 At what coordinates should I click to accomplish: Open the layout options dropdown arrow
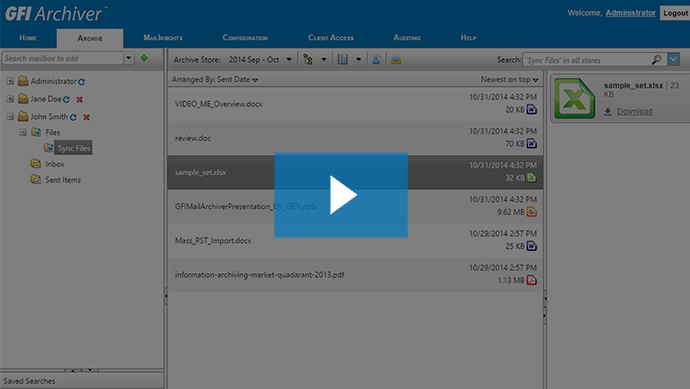(359, 59)
